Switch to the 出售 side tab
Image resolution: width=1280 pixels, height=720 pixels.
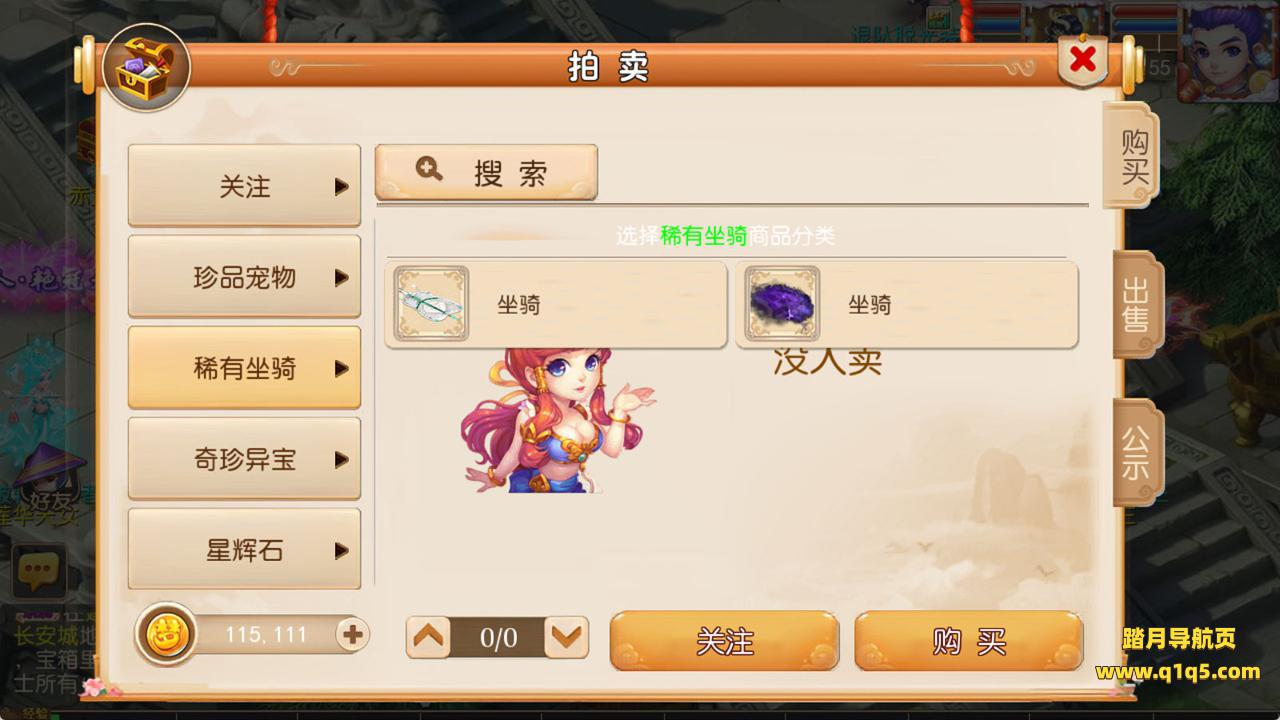click(x=1135, y=305)
